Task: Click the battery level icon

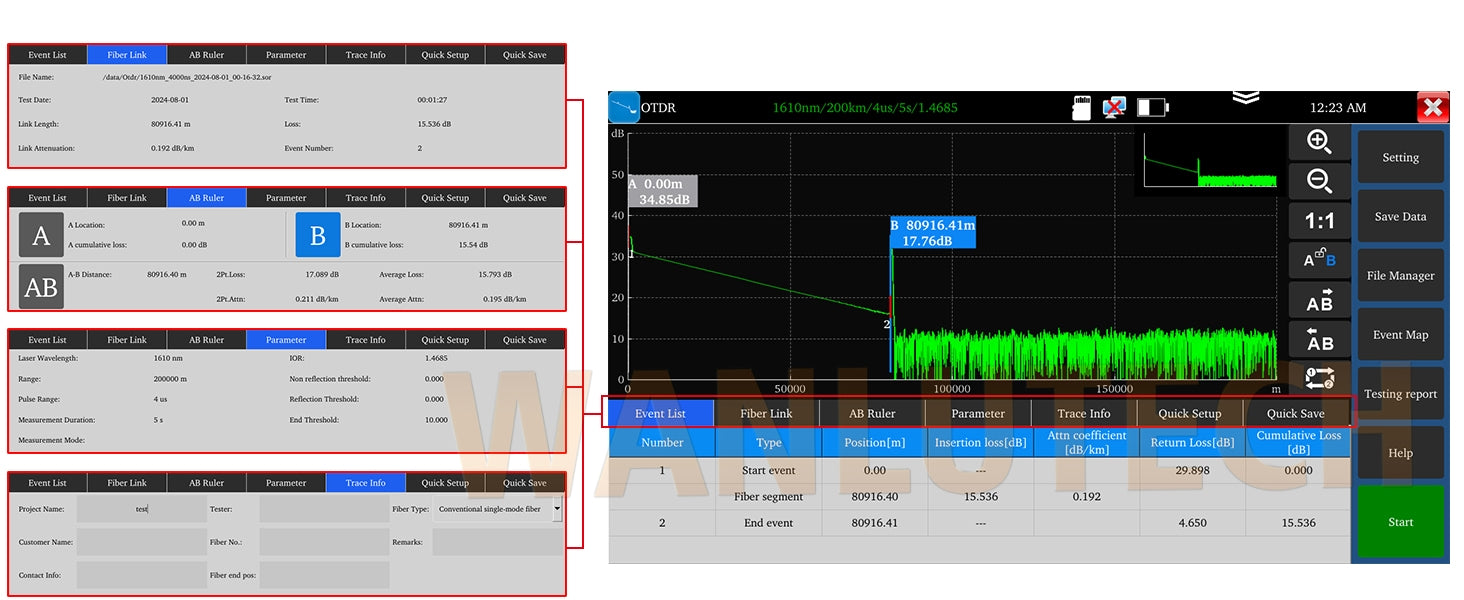Action: click(x=1153, y=107)
